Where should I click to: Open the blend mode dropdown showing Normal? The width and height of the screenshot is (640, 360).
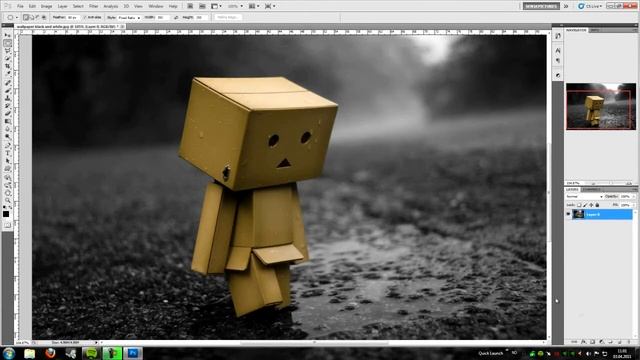(584, 197)
